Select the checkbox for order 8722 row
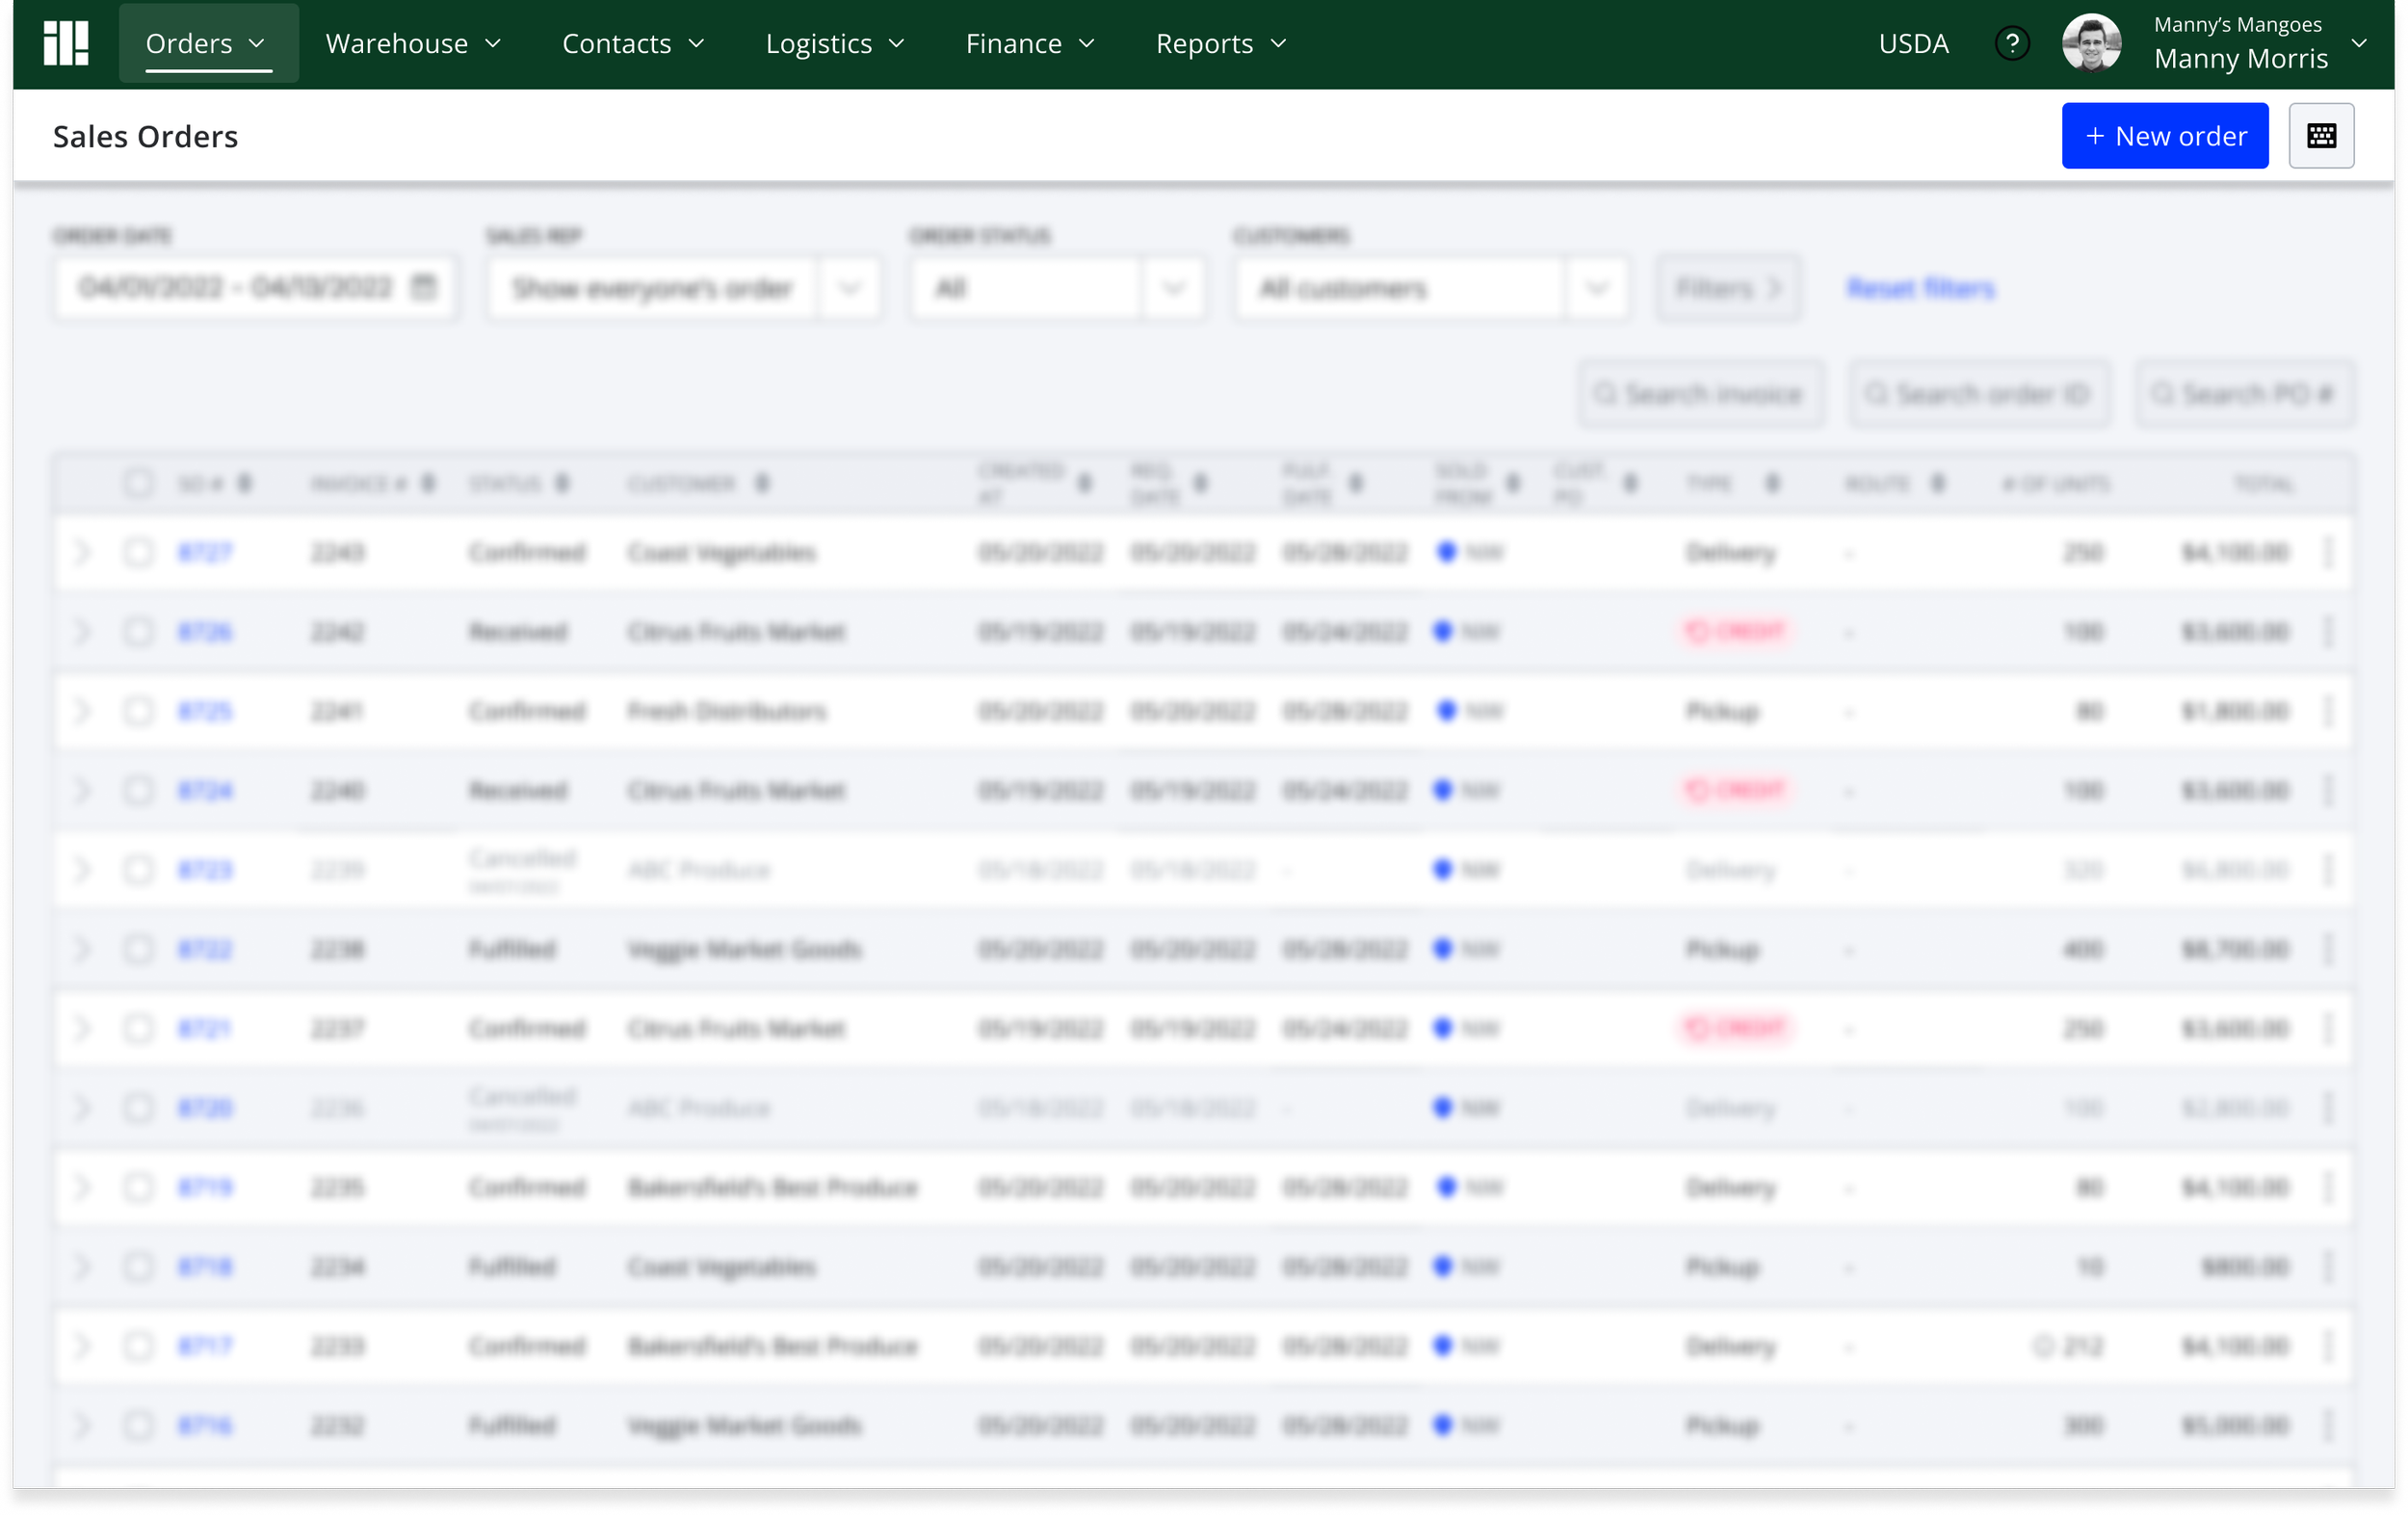 point(138,949)
